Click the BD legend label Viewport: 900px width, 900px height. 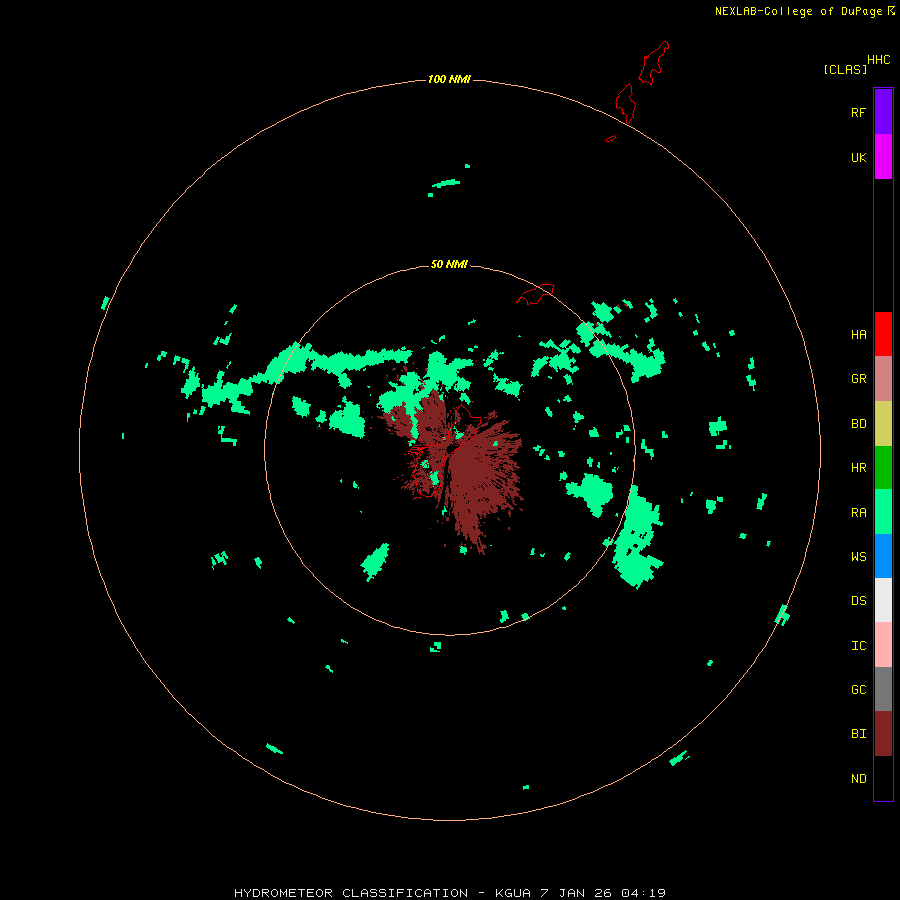tap(859, 424)
